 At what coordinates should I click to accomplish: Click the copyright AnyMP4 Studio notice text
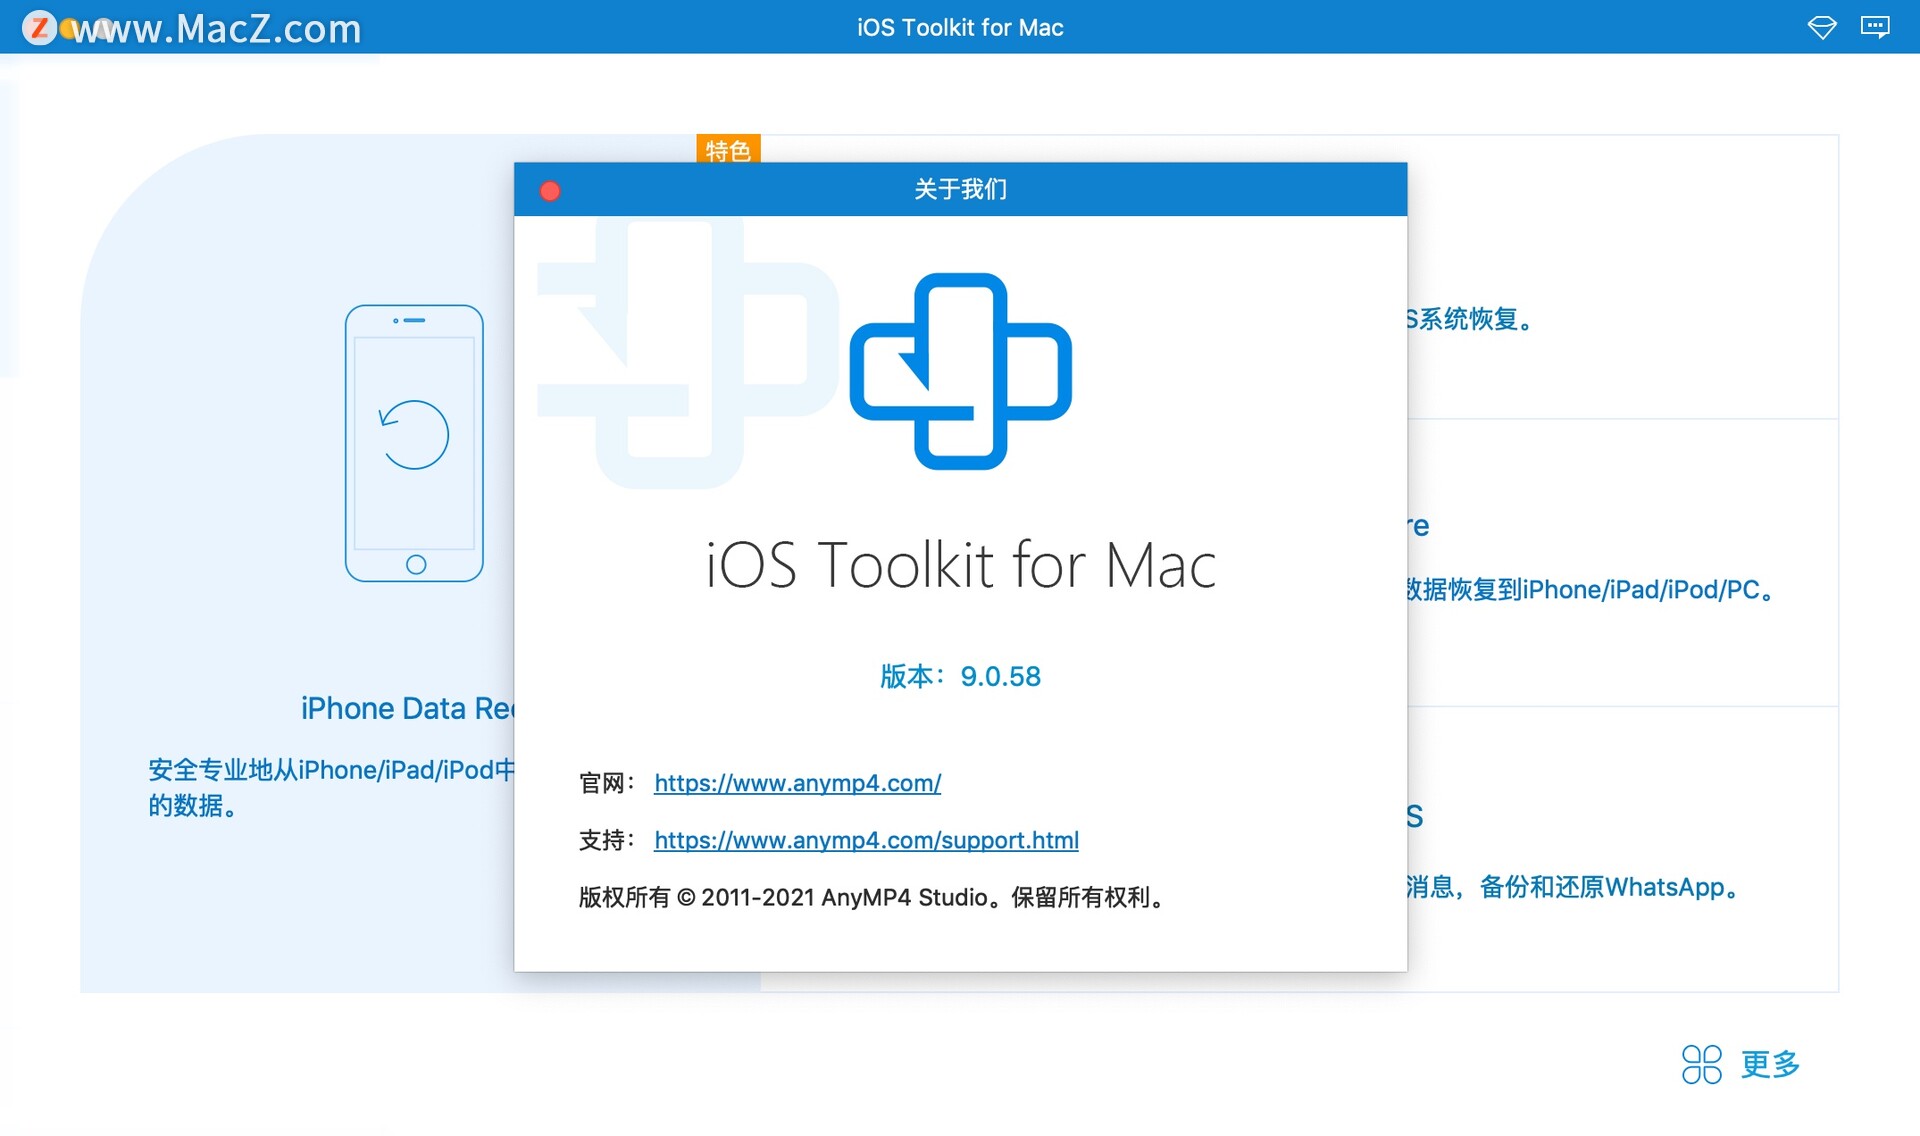(x=871, y=898)
